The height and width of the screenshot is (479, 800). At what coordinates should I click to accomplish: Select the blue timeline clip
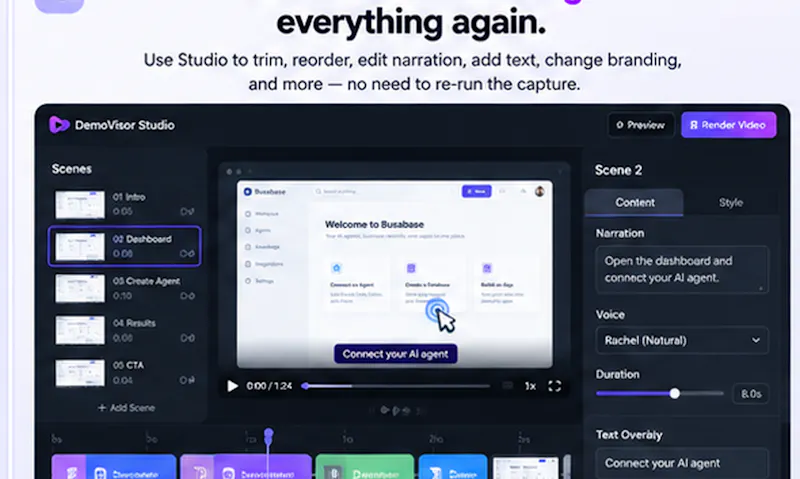453,467
